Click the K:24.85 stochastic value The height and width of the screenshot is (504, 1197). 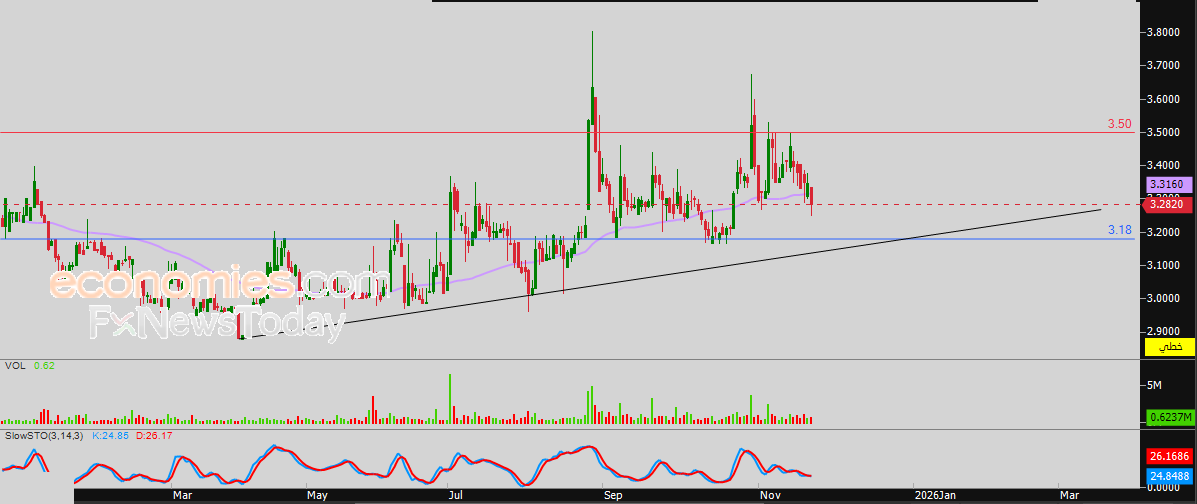point(110,436)
